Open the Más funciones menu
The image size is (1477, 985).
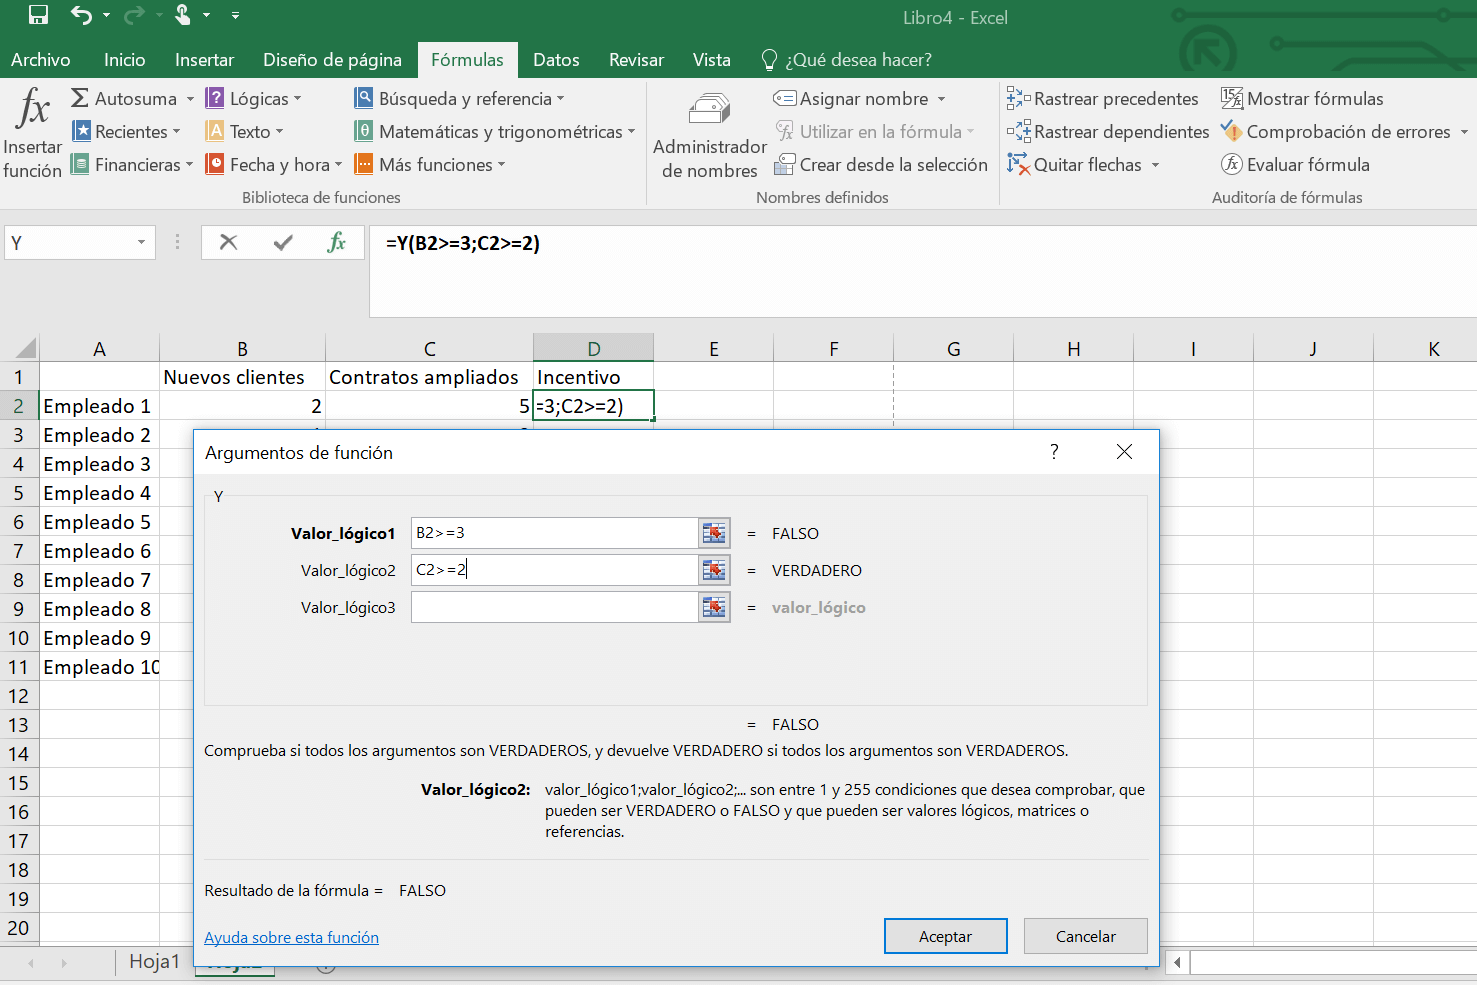pyautogui.click(x=430, y=164)
